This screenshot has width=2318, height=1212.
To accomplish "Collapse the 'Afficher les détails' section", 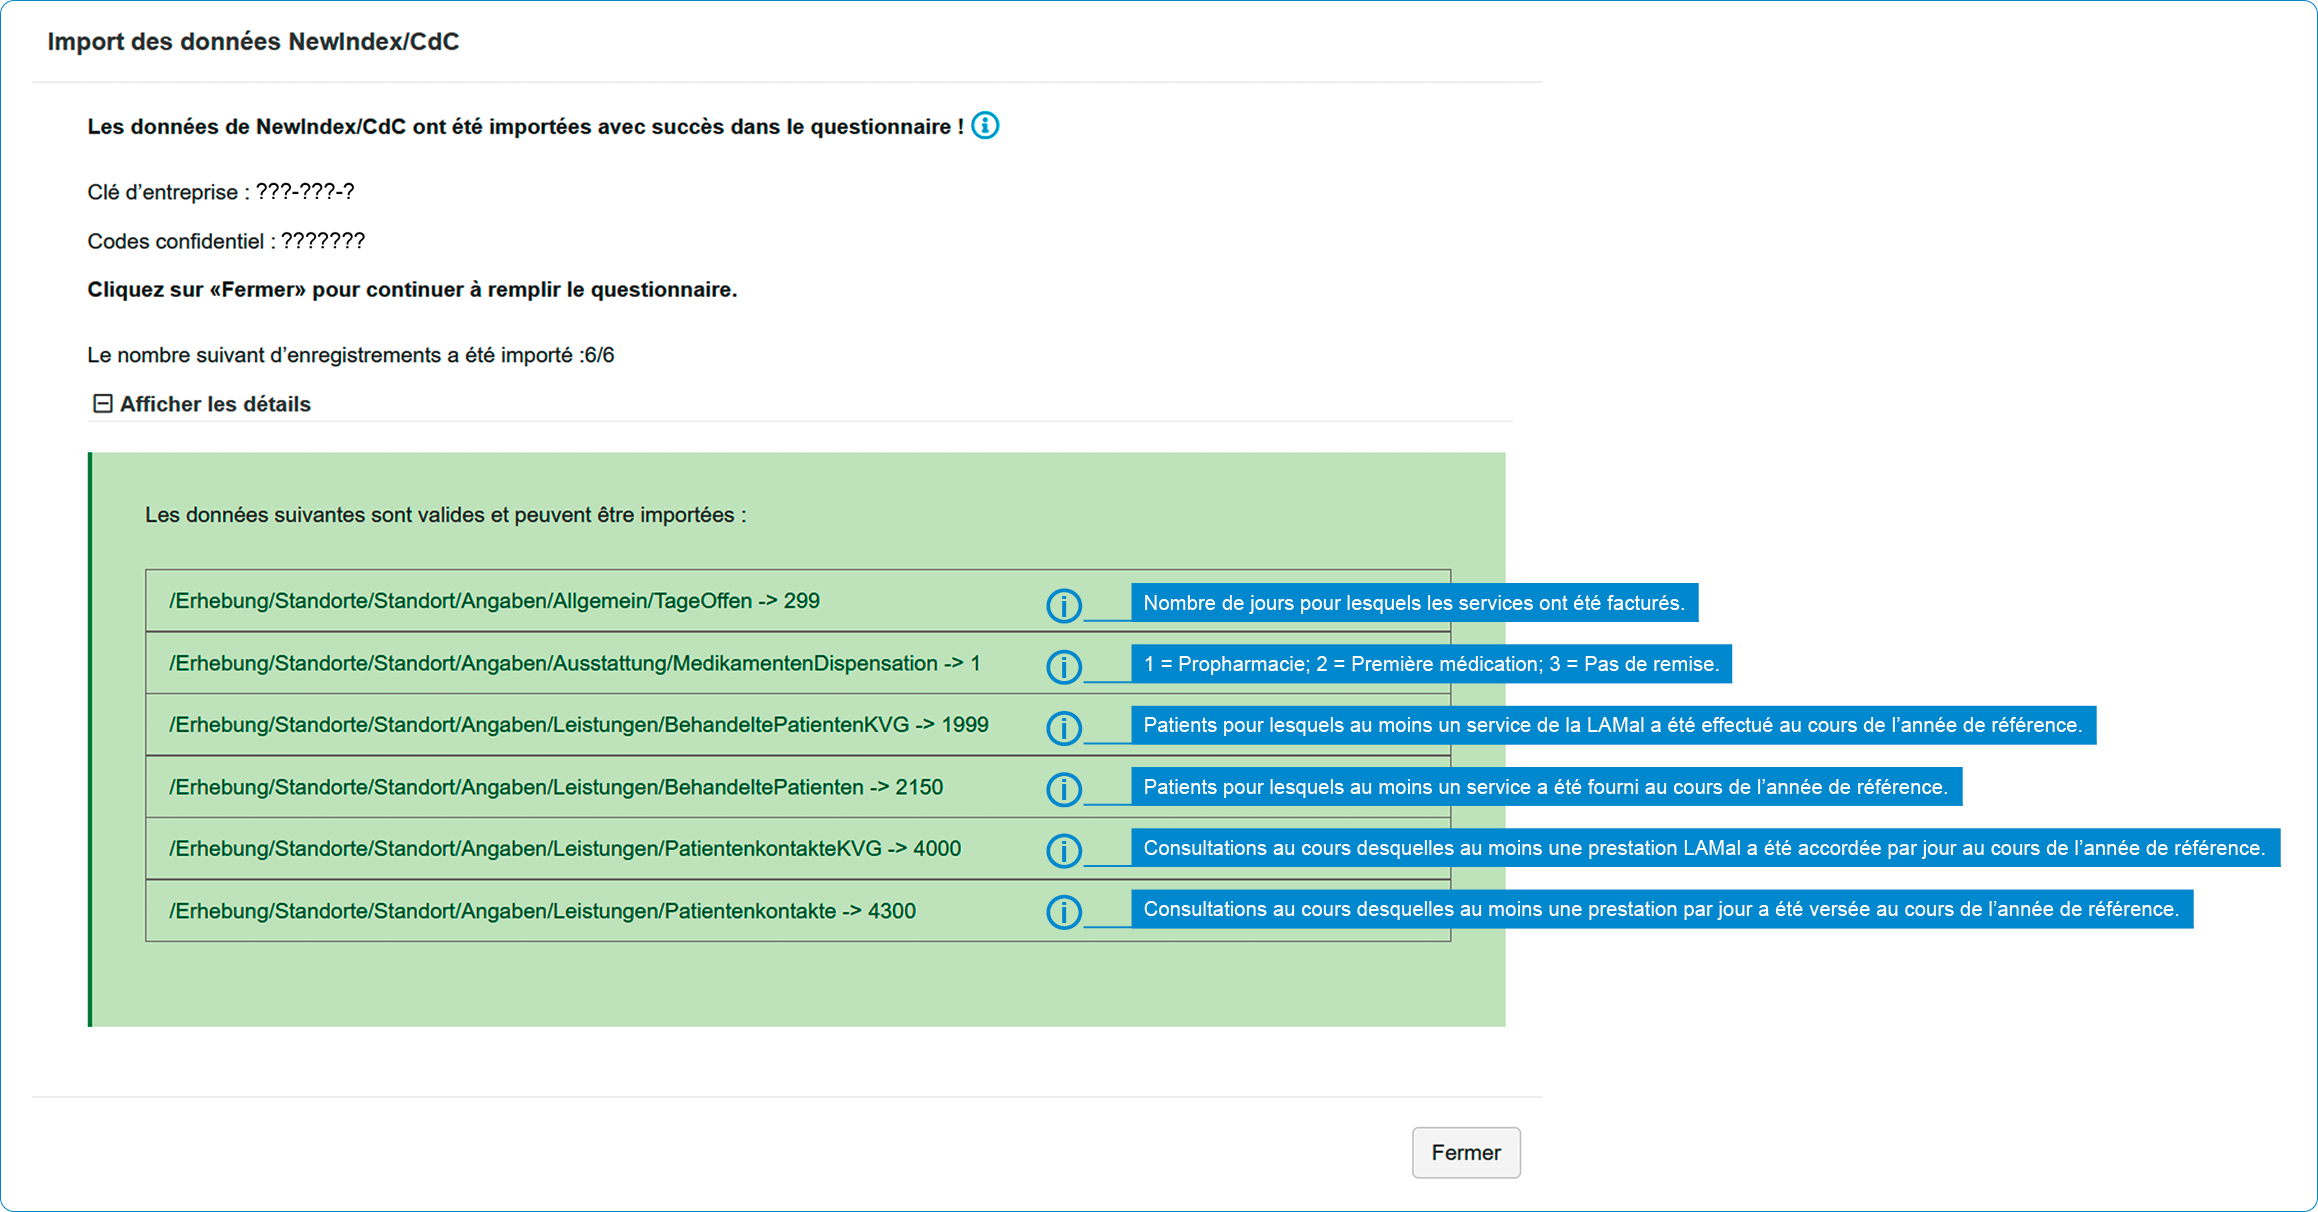I will [x=102, y=404].
